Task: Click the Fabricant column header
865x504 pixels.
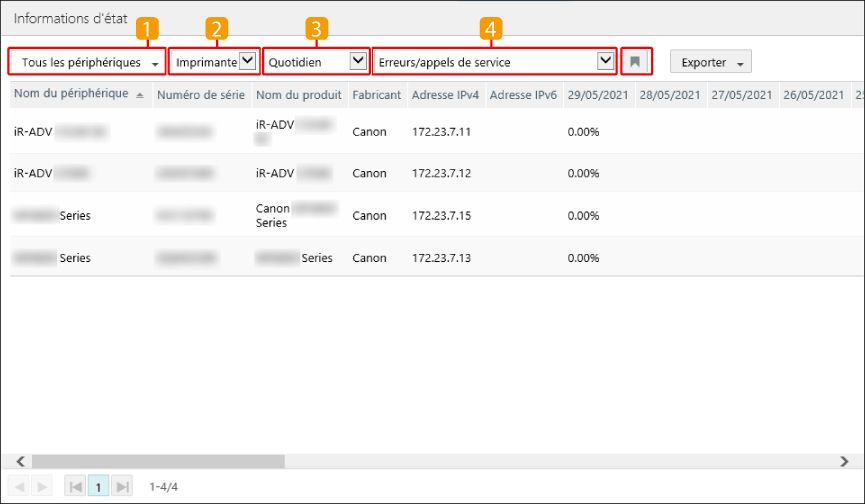Action: (x=377, y=95)
